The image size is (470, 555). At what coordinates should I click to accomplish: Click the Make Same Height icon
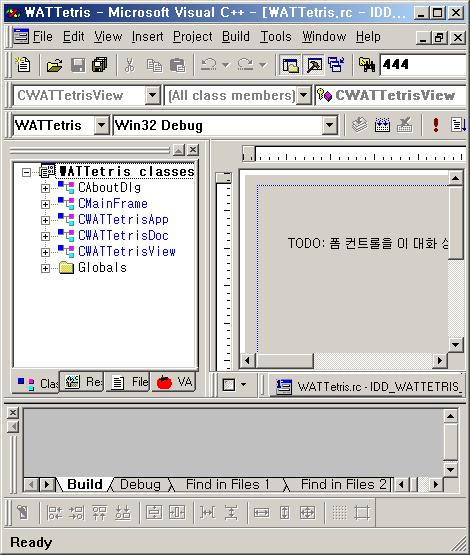[x=285, y=512]
